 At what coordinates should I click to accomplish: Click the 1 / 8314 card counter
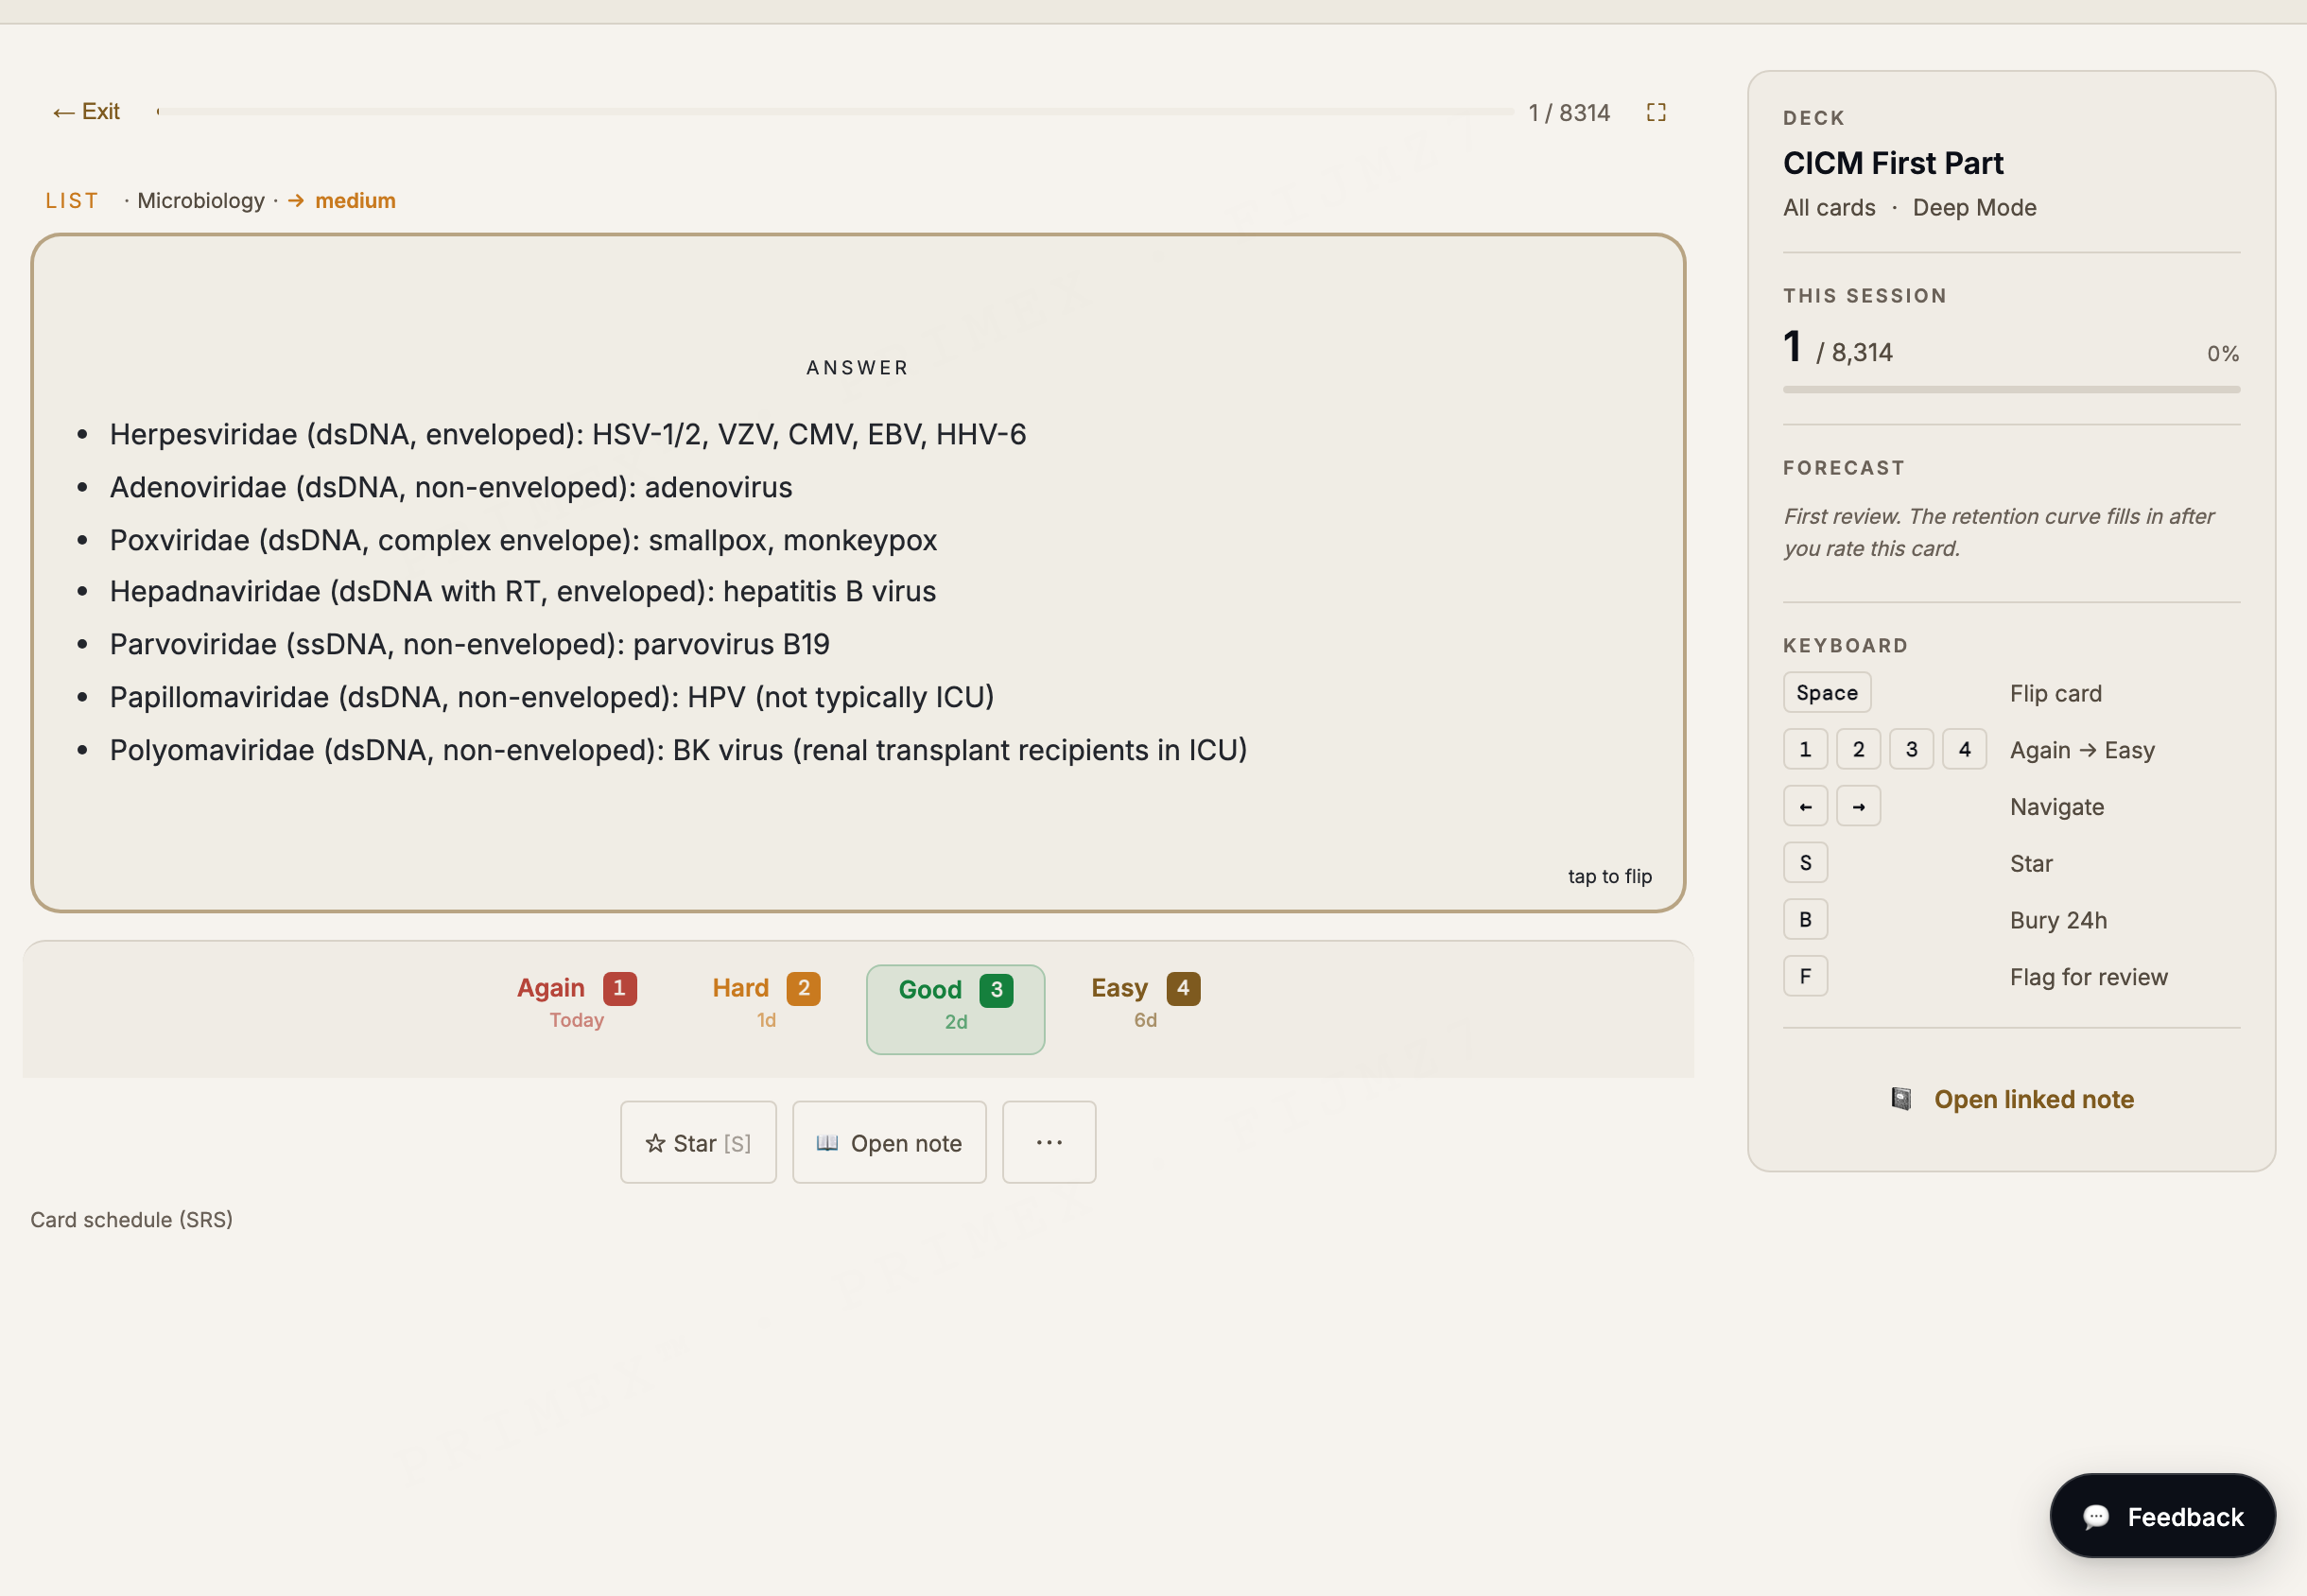[1569, 112]
